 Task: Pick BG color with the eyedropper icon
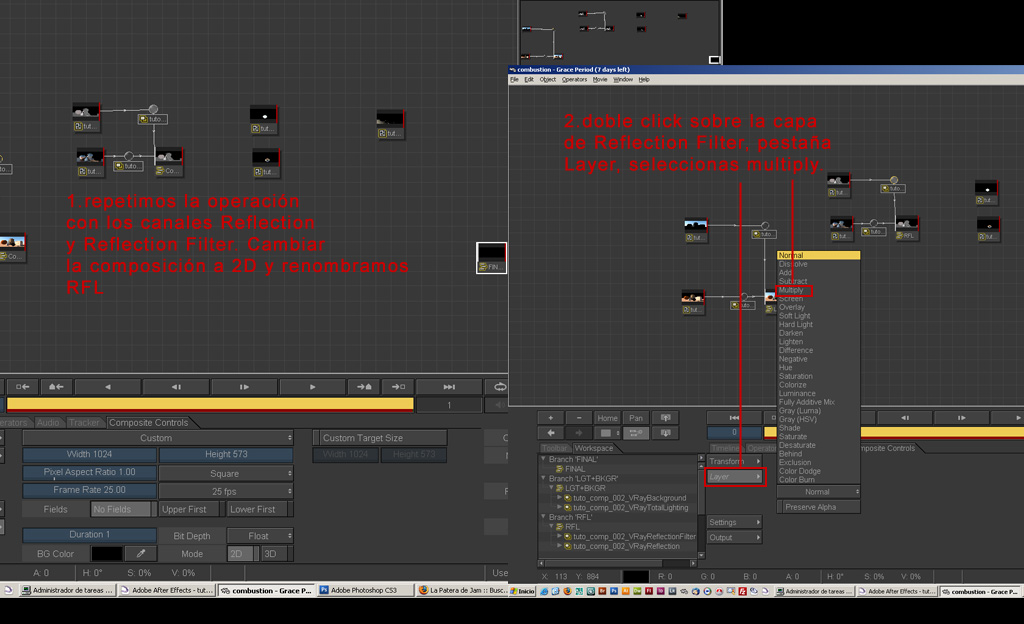(x=140, y=554)
